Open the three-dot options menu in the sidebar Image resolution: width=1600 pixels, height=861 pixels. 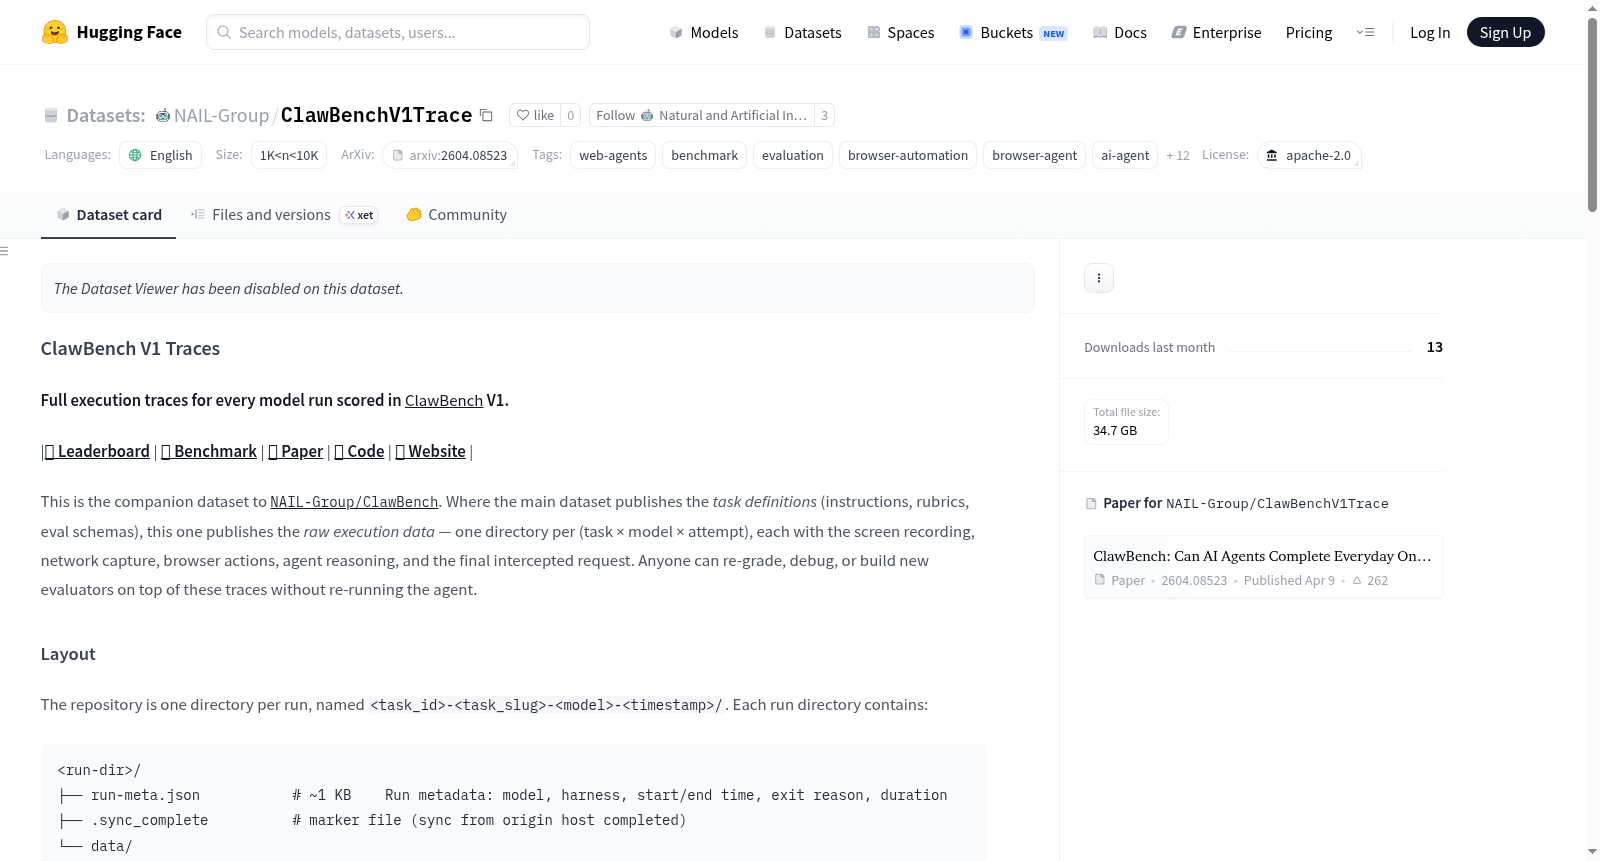pyautogui.click(x=1099, y=278)
